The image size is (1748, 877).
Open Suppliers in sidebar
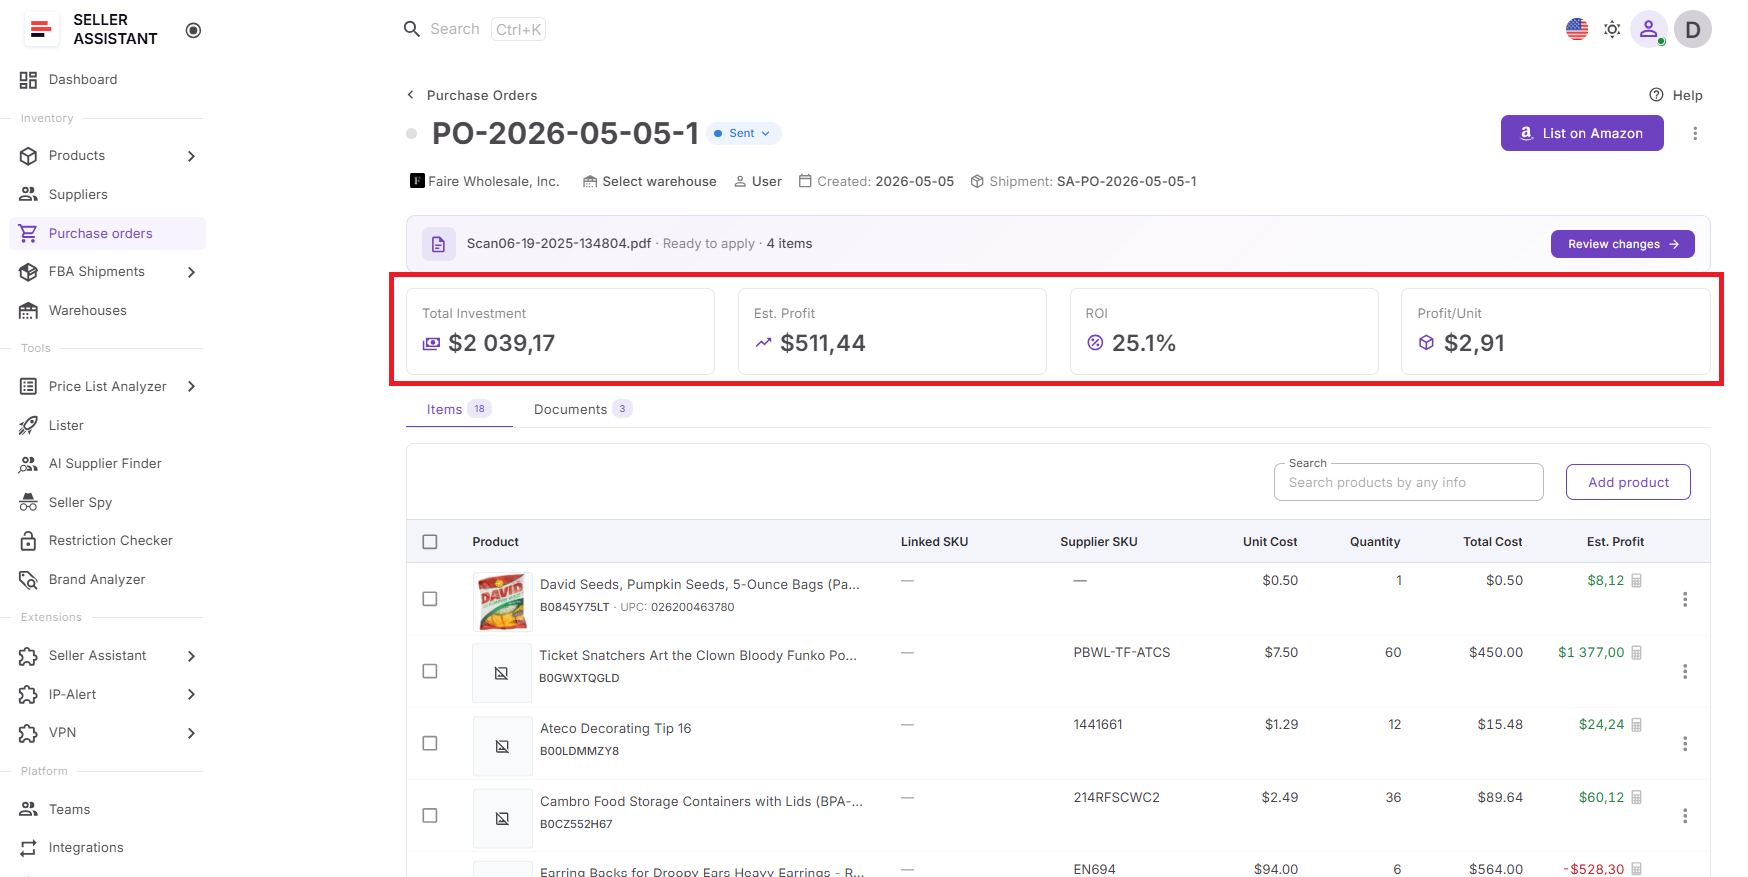[x=107, y=194]
